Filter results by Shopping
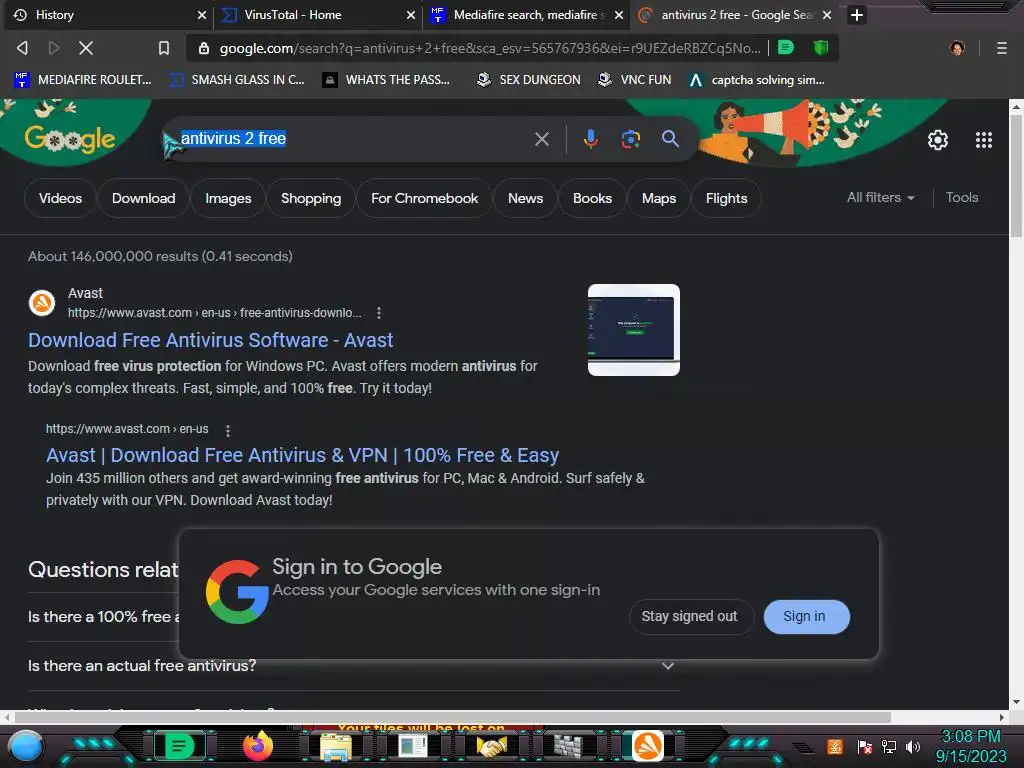Image resolution: width=1024 pixels, height=768 pixels. click(311, 198)
